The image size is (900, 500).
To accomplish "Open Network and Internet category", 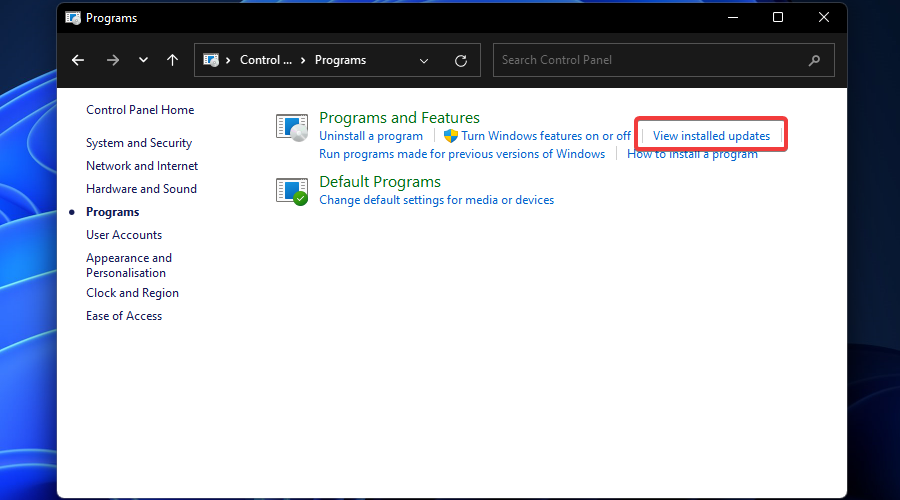I will [142, 166].
